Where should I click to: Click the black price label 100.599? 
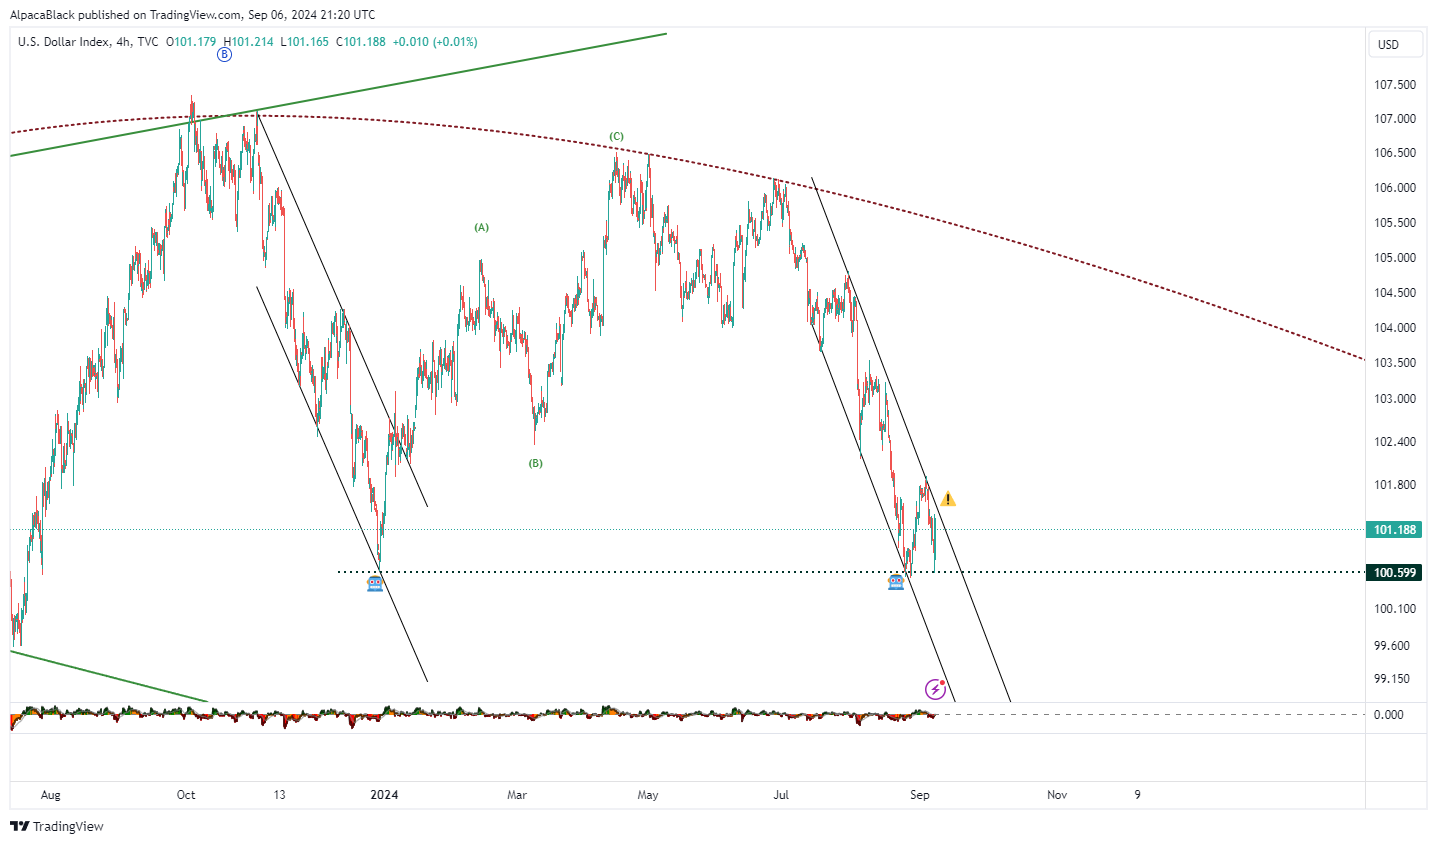[x=1395, y=573]
